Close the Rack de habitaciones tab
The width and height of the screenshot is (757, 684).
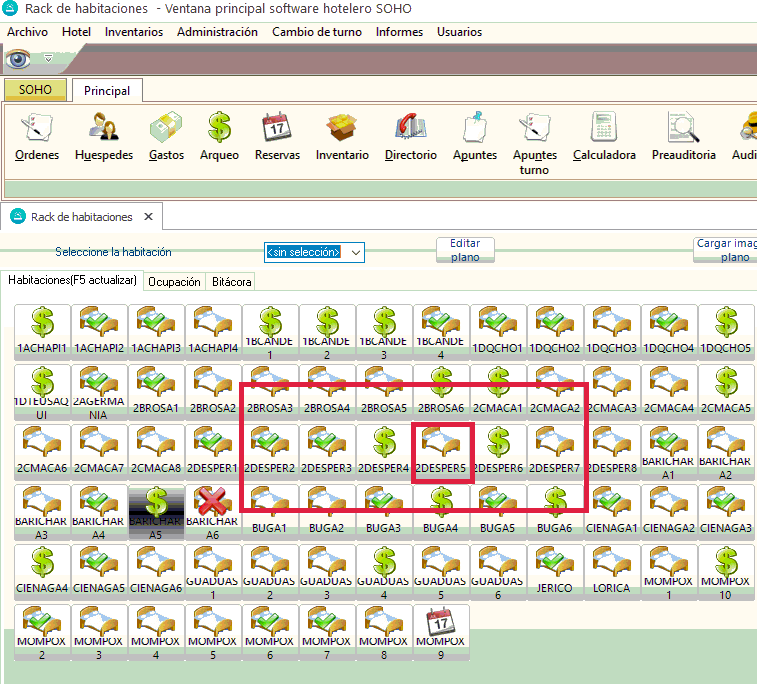[149, 216]
